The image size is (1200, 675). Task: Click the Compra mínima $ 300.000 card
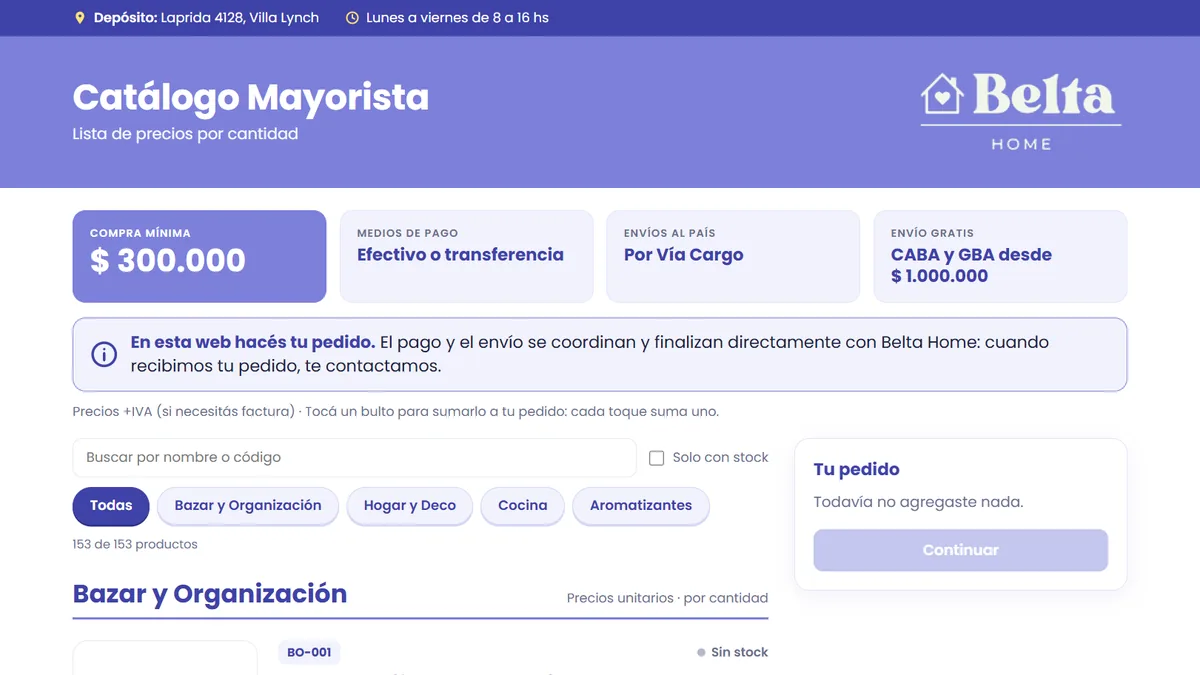[199, 256]
